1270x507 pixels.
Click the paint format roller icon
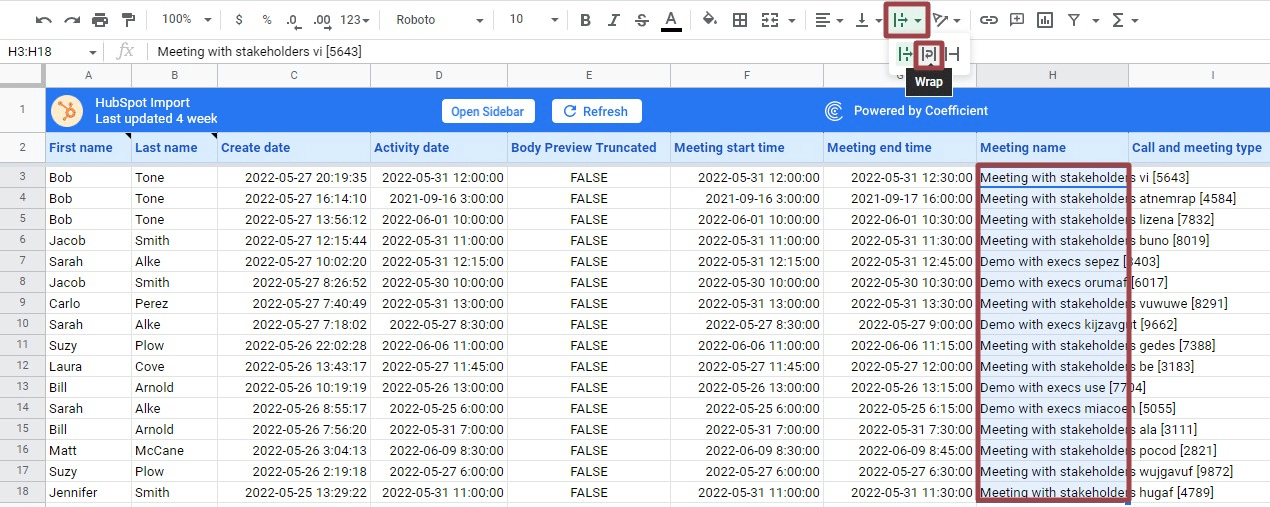click(x=128, y=19)
